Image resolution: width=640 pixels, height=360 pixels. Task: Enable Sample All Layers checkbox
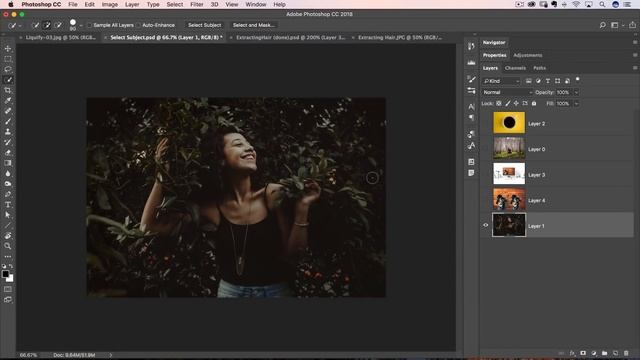[x=89, y=25]
